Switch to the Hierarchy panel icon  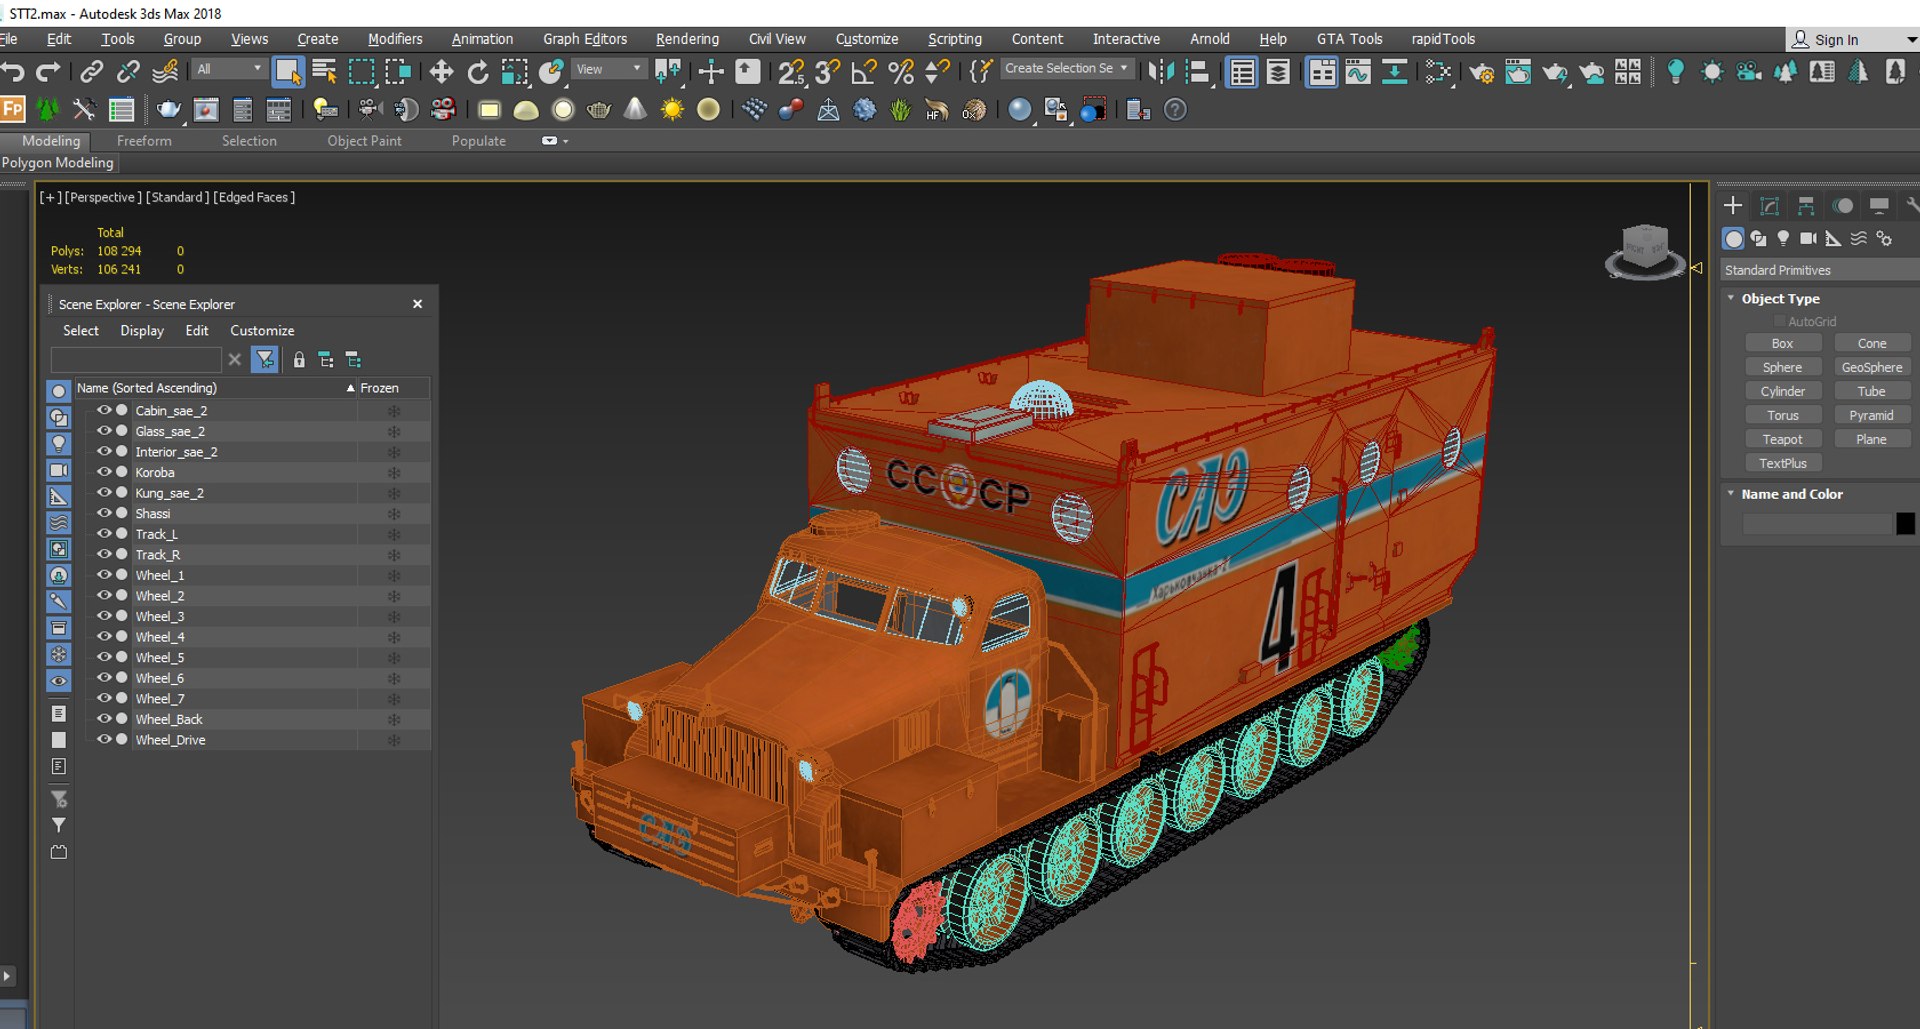(x=1806, y=206)
